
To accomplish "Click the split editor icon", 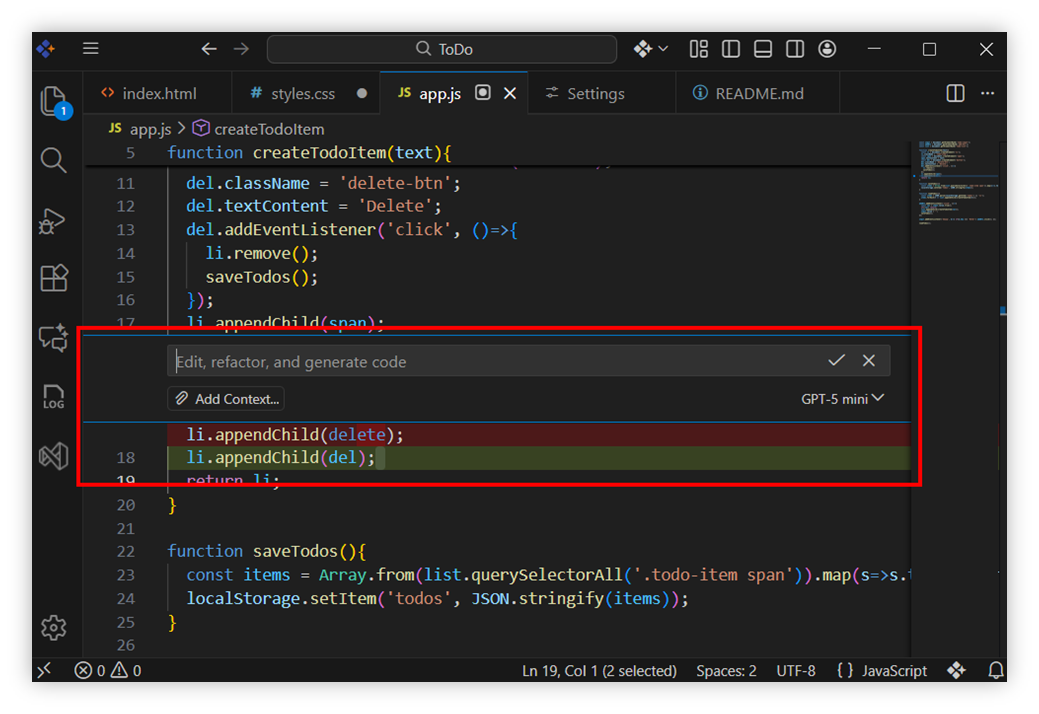I will click(955, 93).
